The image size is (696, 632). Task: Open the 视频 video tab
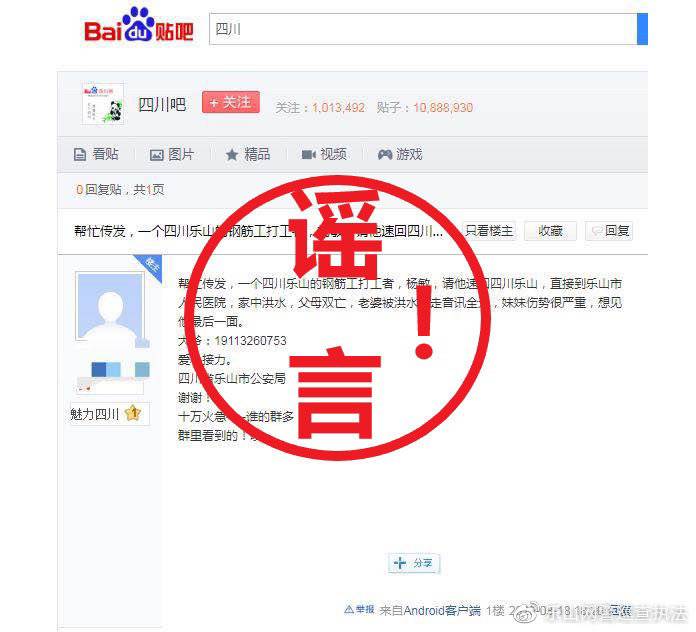tap(324, 154)
